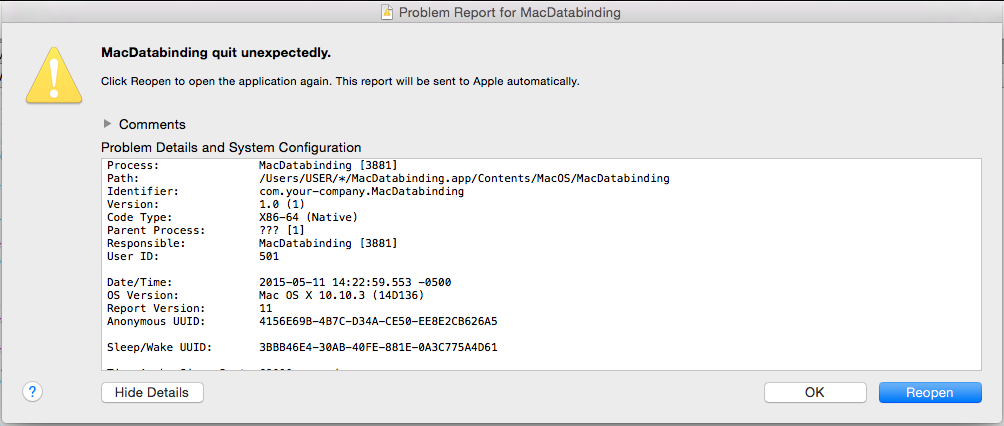1004x426 pixels.
Task: Click the 'Anonymous UUID:' field label
Action: click(x=156, y=321)
